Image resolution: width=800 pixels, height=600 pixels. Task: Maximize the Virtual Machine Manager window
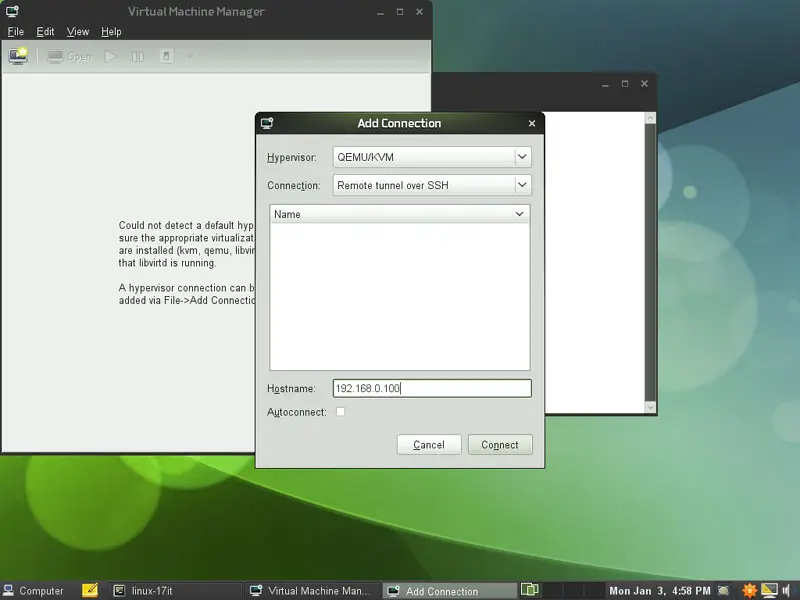pyautogui.click(x=400, y=12)
